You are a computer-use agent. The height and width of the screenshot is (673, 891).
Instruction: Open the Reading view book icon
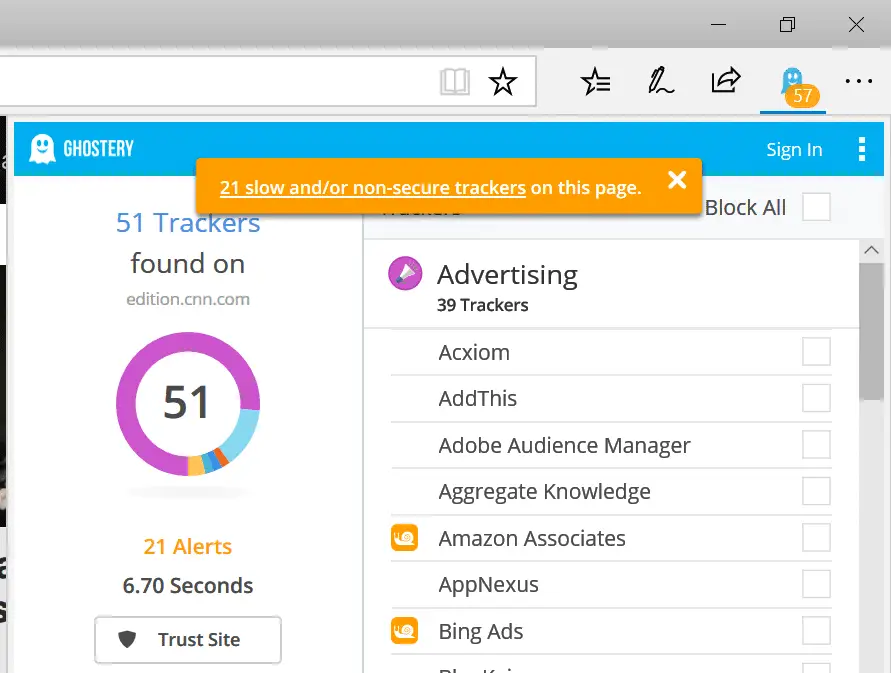pyautogui.click(x=455, y=82)
